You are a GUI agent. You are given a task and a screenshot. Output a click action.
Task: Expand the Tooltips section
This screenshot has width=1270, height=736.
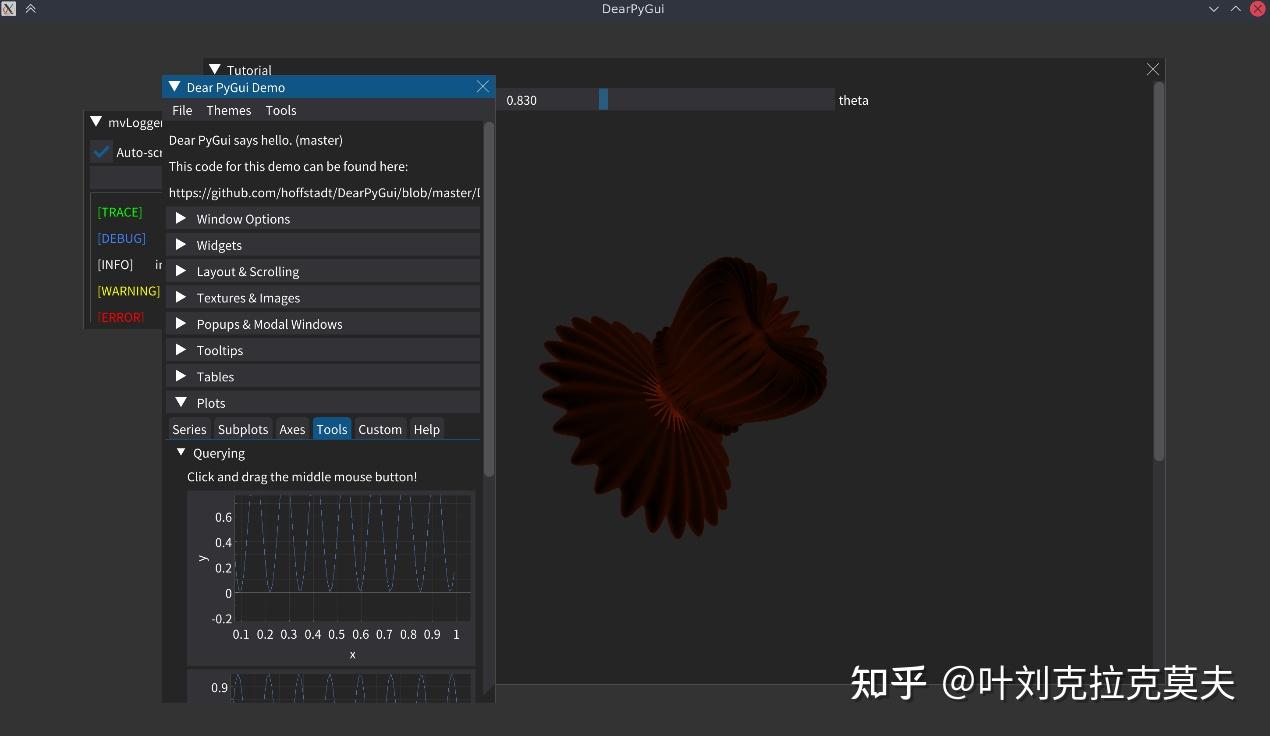323,350
